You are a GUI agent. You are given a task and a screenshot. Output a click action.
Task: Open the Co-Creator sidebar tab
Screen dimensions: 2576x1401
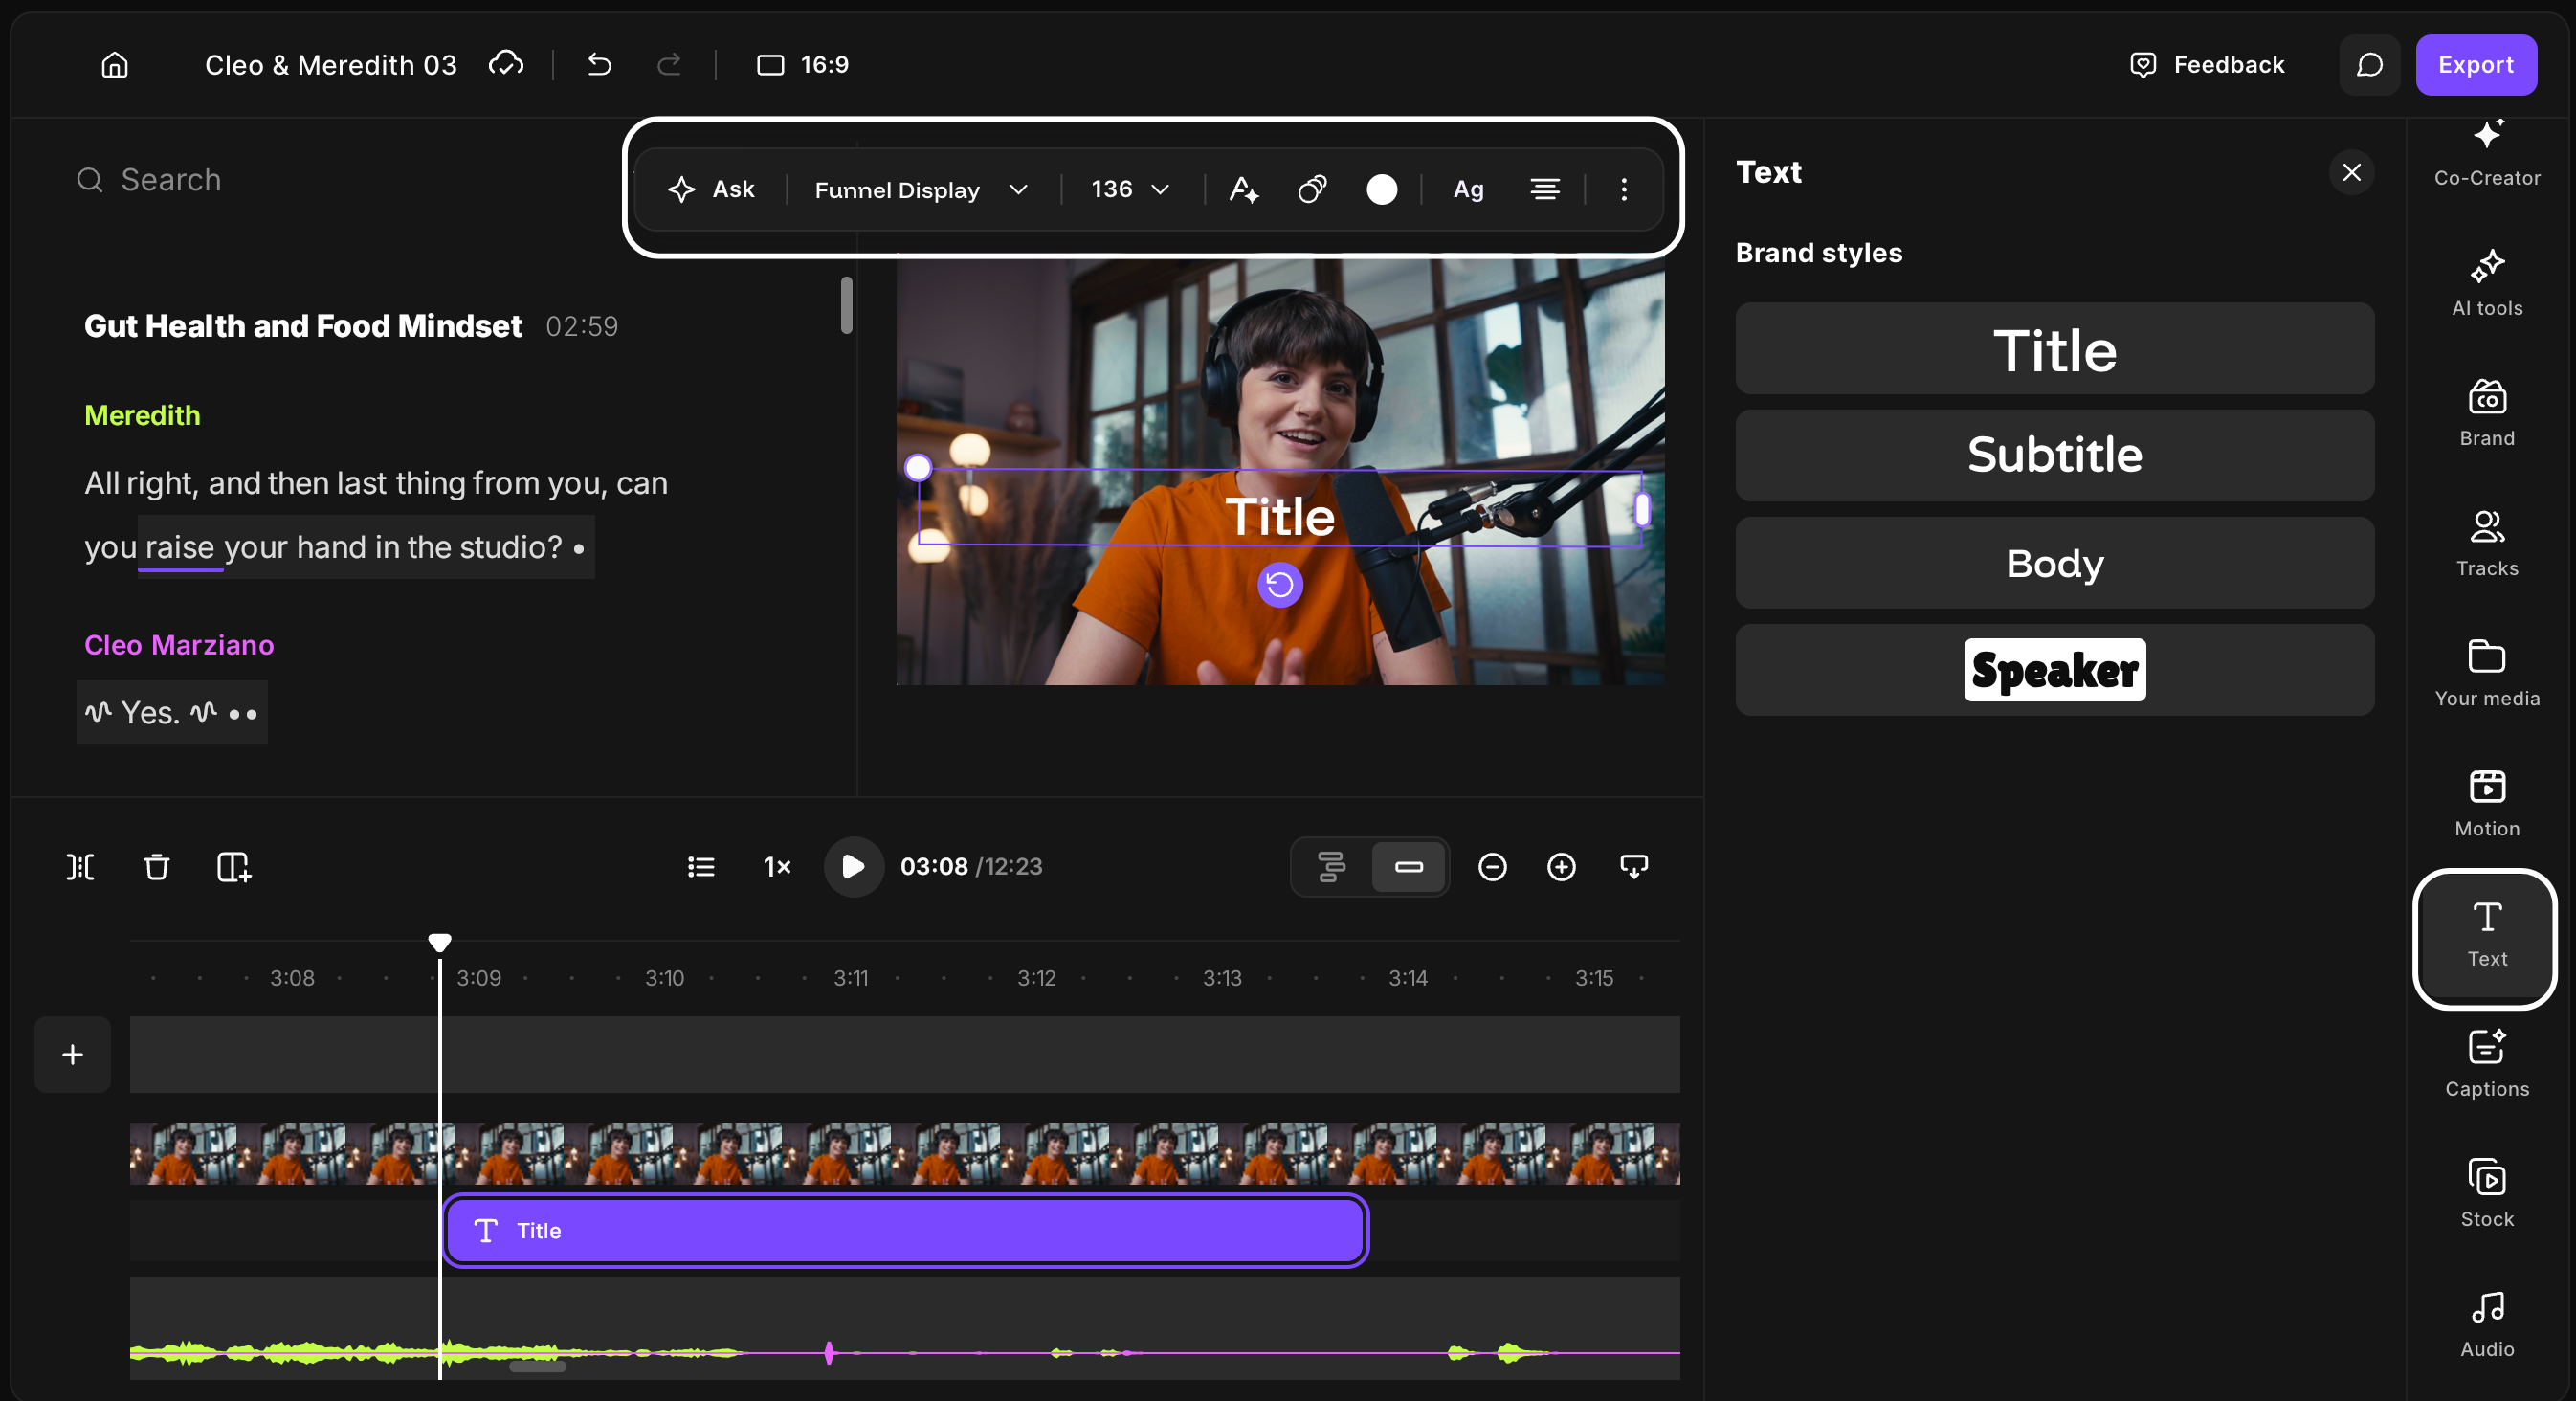tap(2486, 155)
